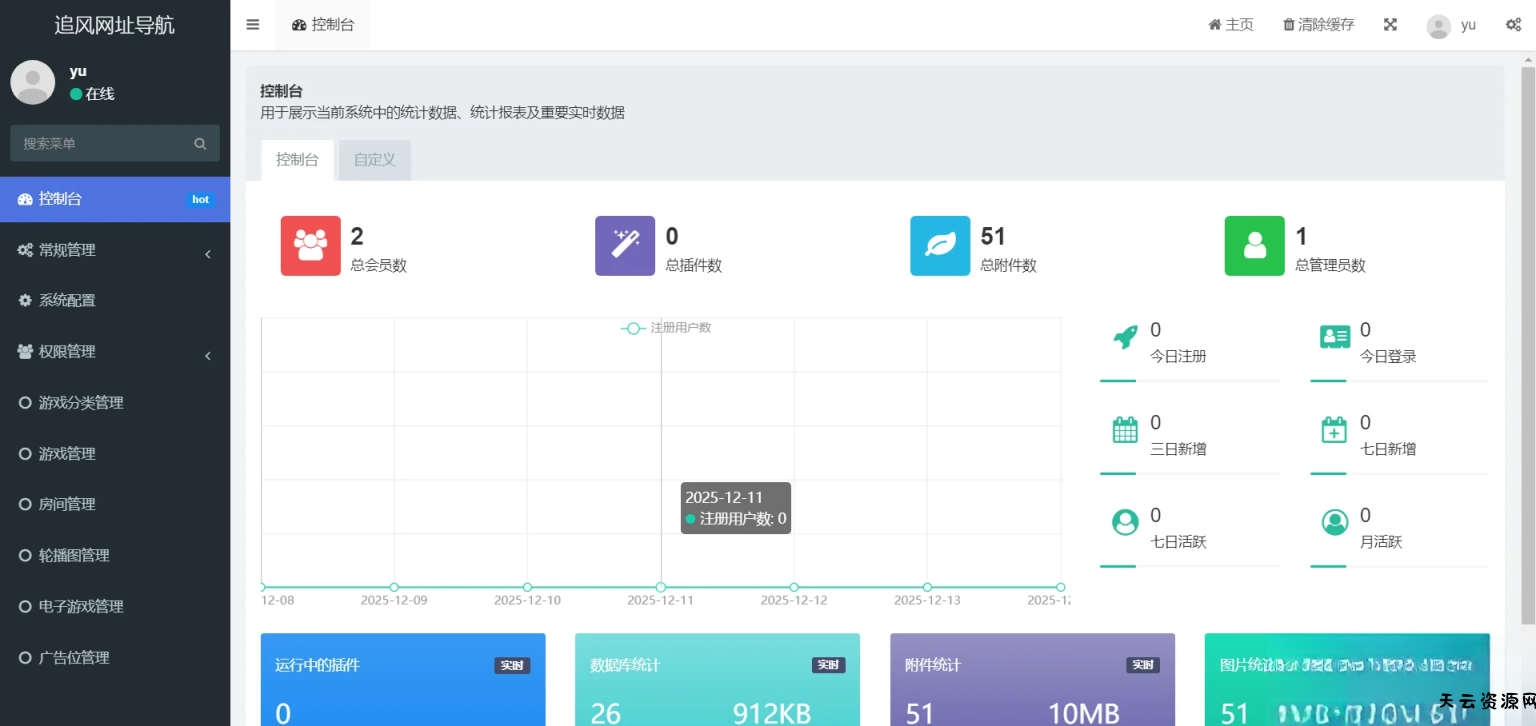The image size is (1536, 726).
Task: Click the 搜索菜单 search input field
Action: tap(100, 144)
